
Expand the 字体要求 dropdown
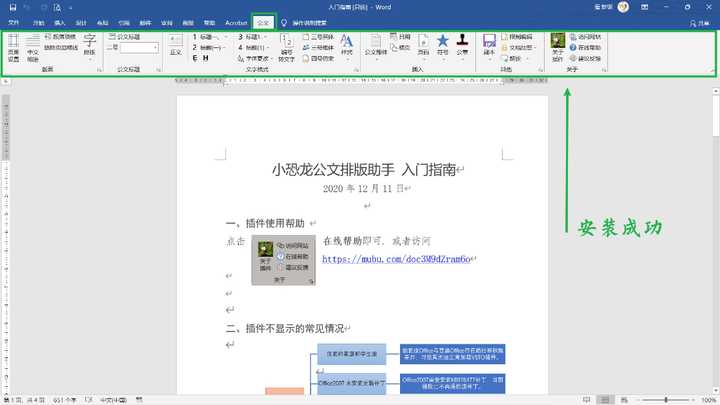[x=272, y=59]
